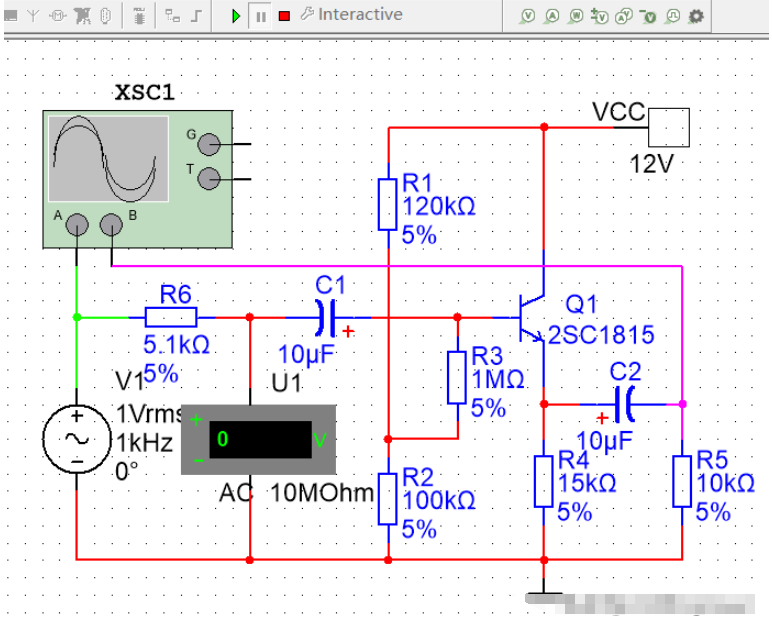This screenshot has height=620, width=772.
Task: Click the 100kΩ value of R2
Action: coord(439,501)
